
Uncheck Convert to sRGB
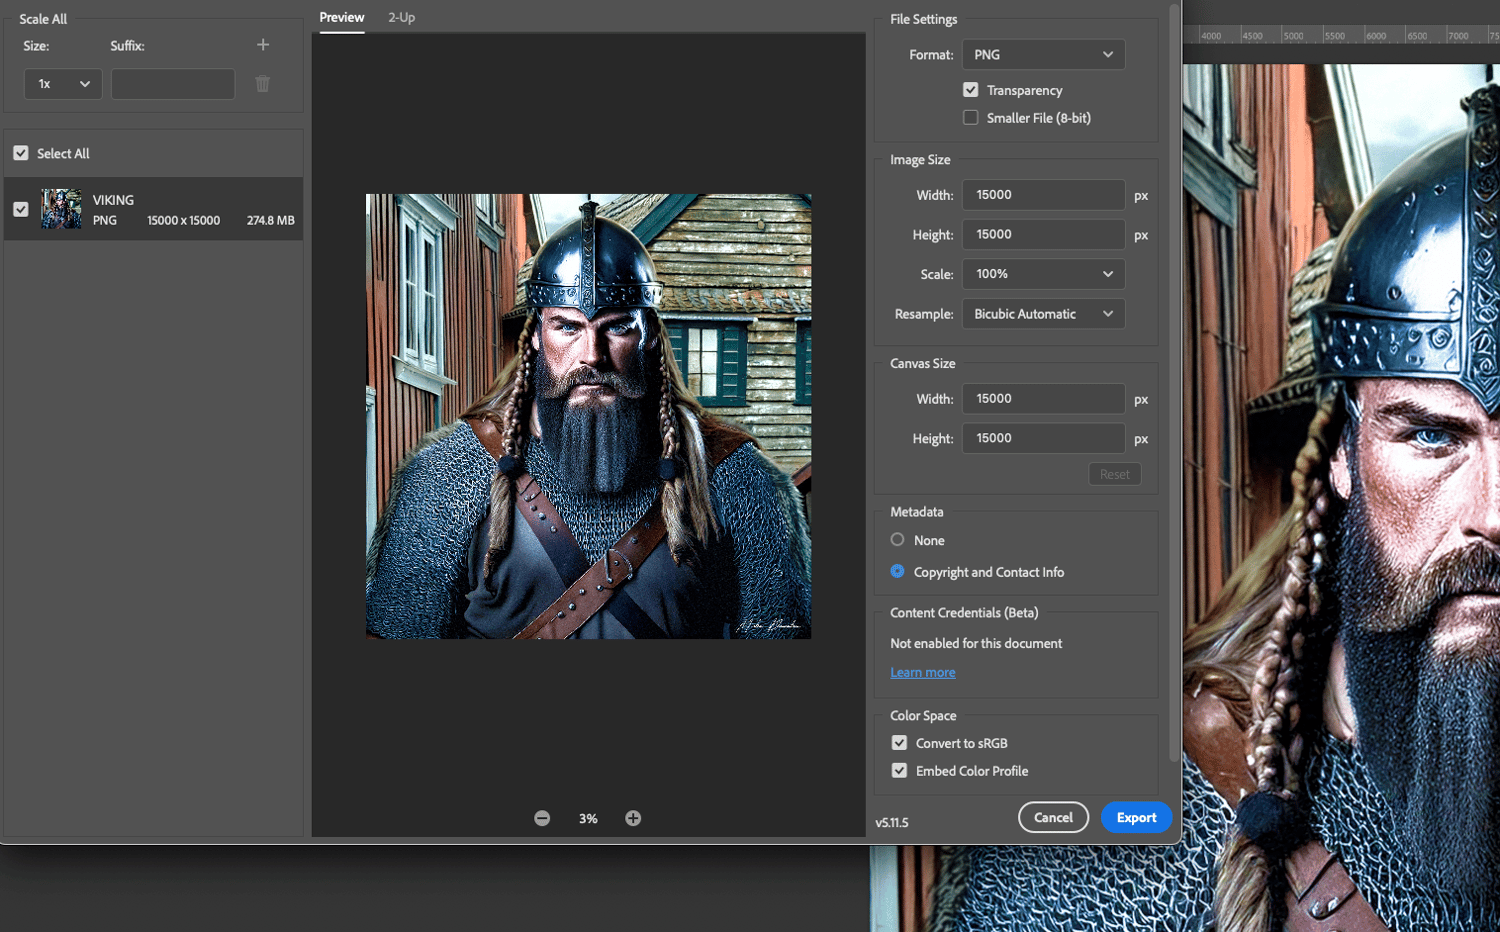tap(899, 743)
